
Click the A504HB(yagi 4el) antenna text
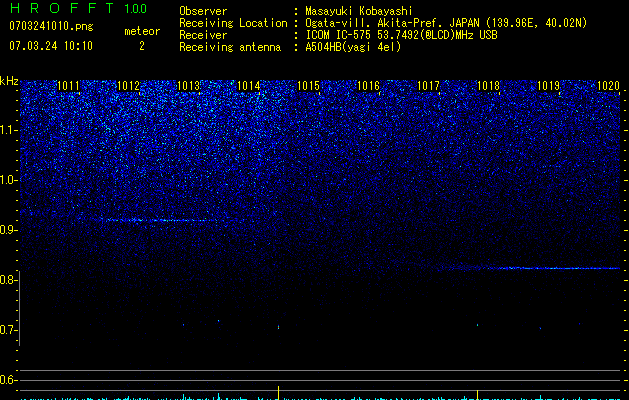tap(353, 47)
